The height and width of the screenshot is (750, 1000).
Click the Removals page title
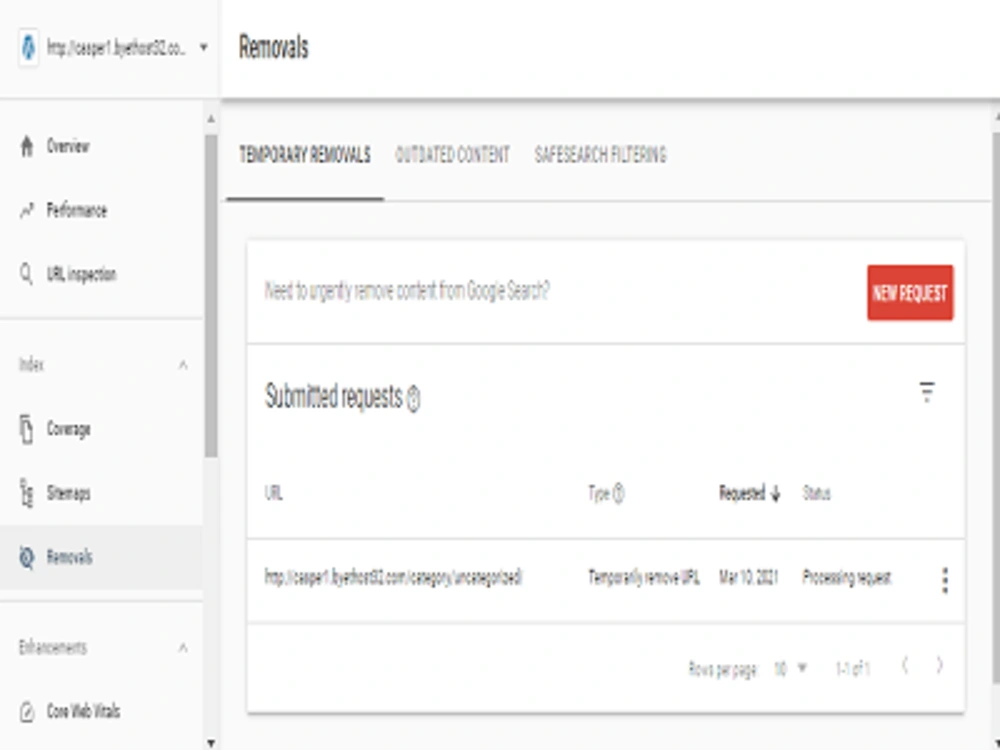point(274,48)
